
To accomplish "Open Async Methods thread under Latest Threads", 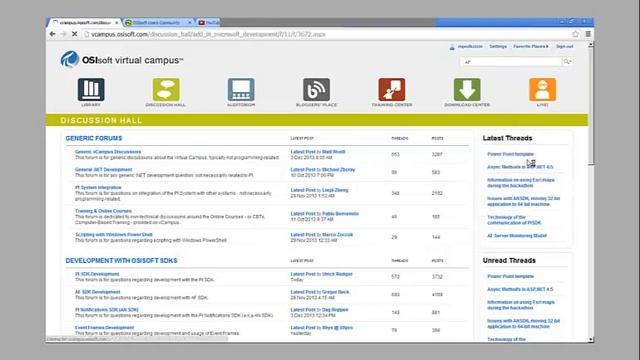I will pyautogui.click(x=520, y=167).
